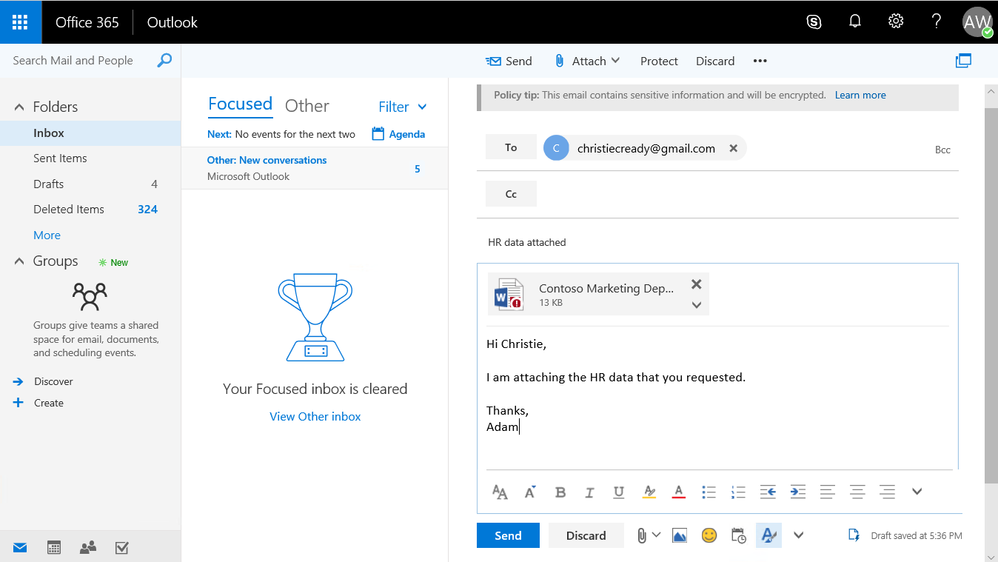998x562 pixels.
Task: Apply underline formatting
Action: 619,492
